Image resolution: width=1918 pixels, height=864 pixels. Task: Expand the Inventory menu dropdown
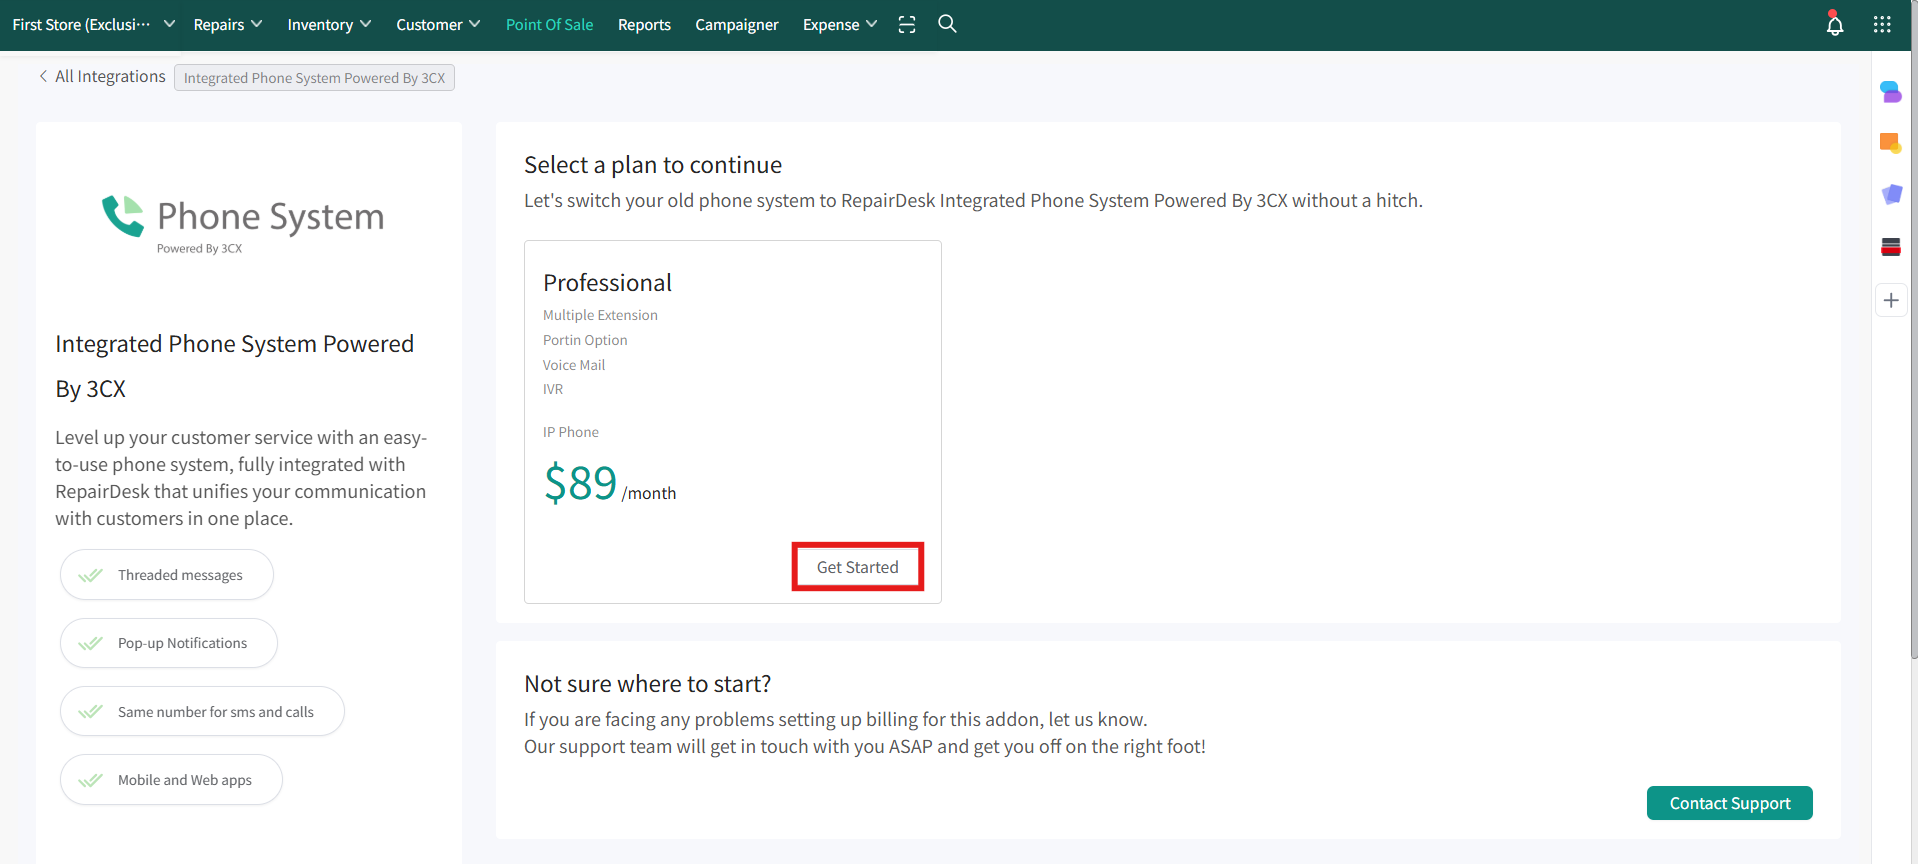coord(328,25)
